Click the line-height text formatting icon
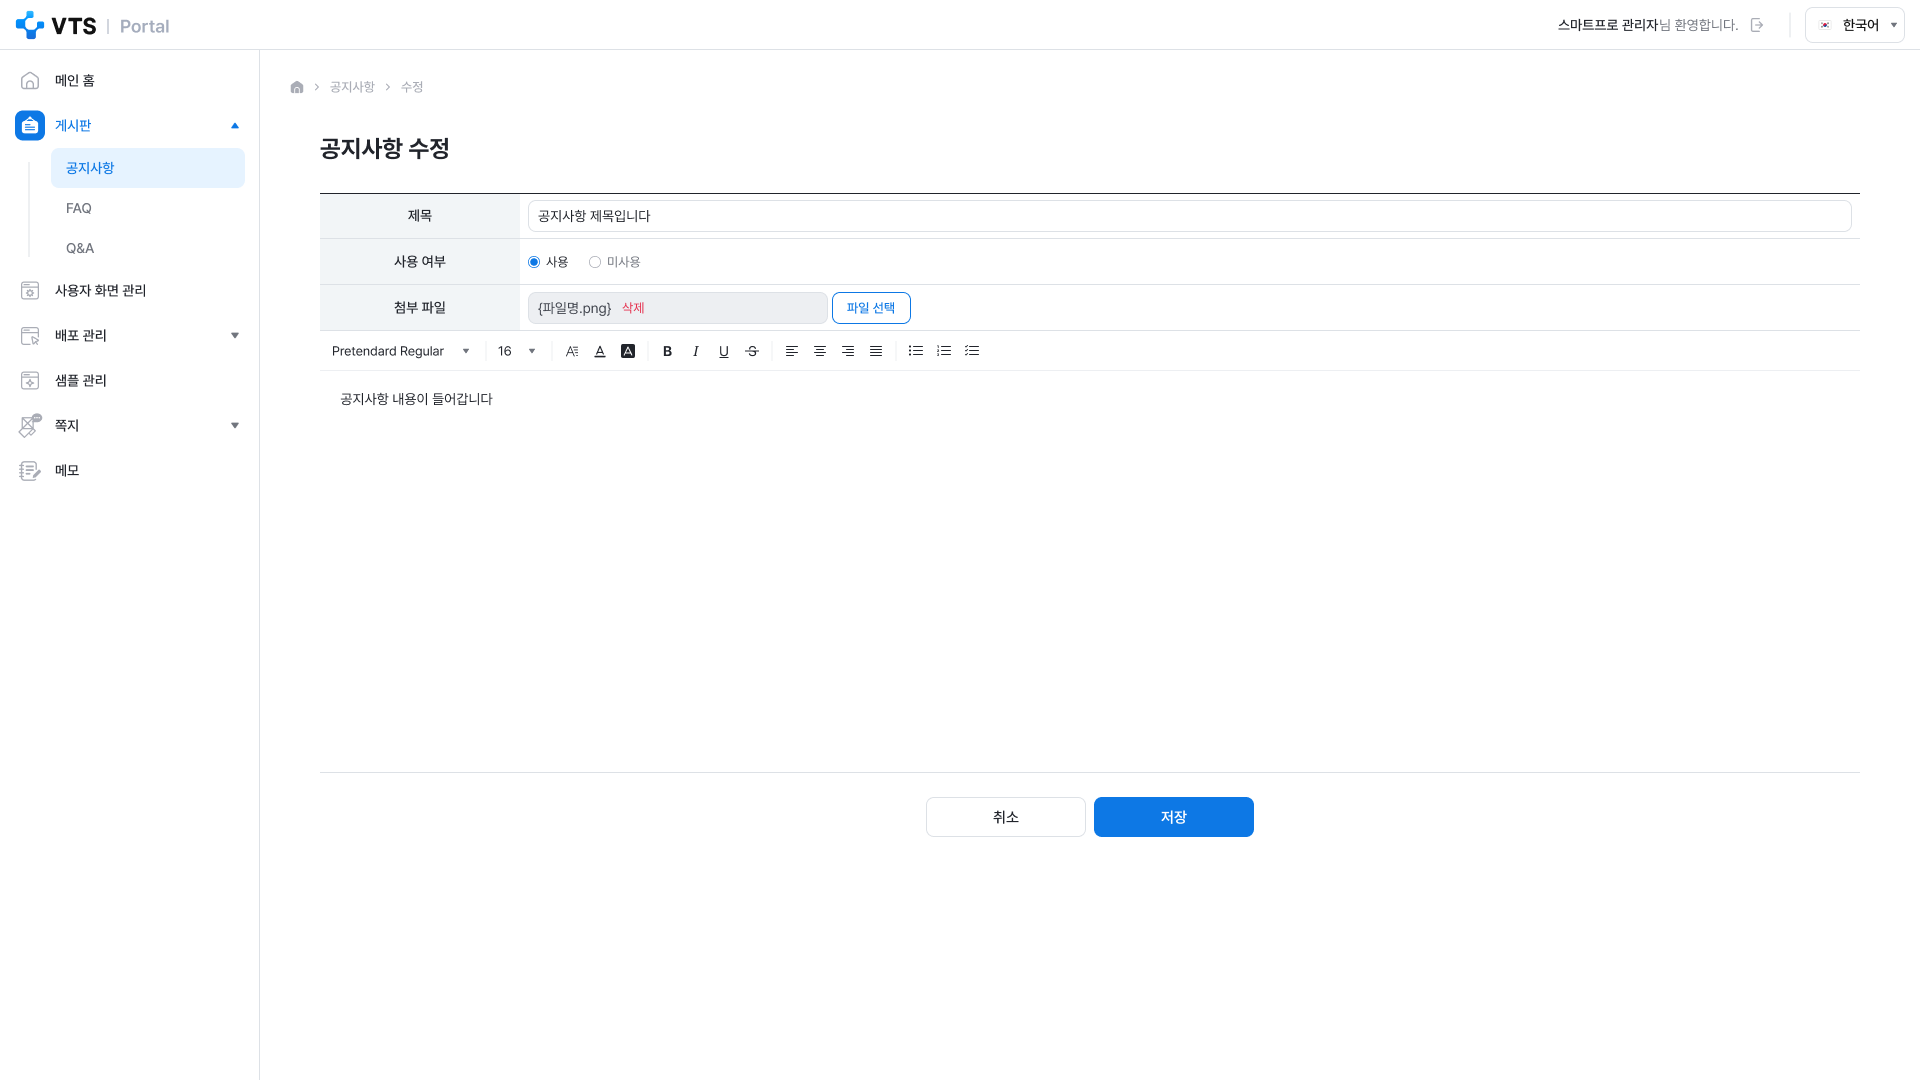The image size is (1920, 1080). (572, 351)
